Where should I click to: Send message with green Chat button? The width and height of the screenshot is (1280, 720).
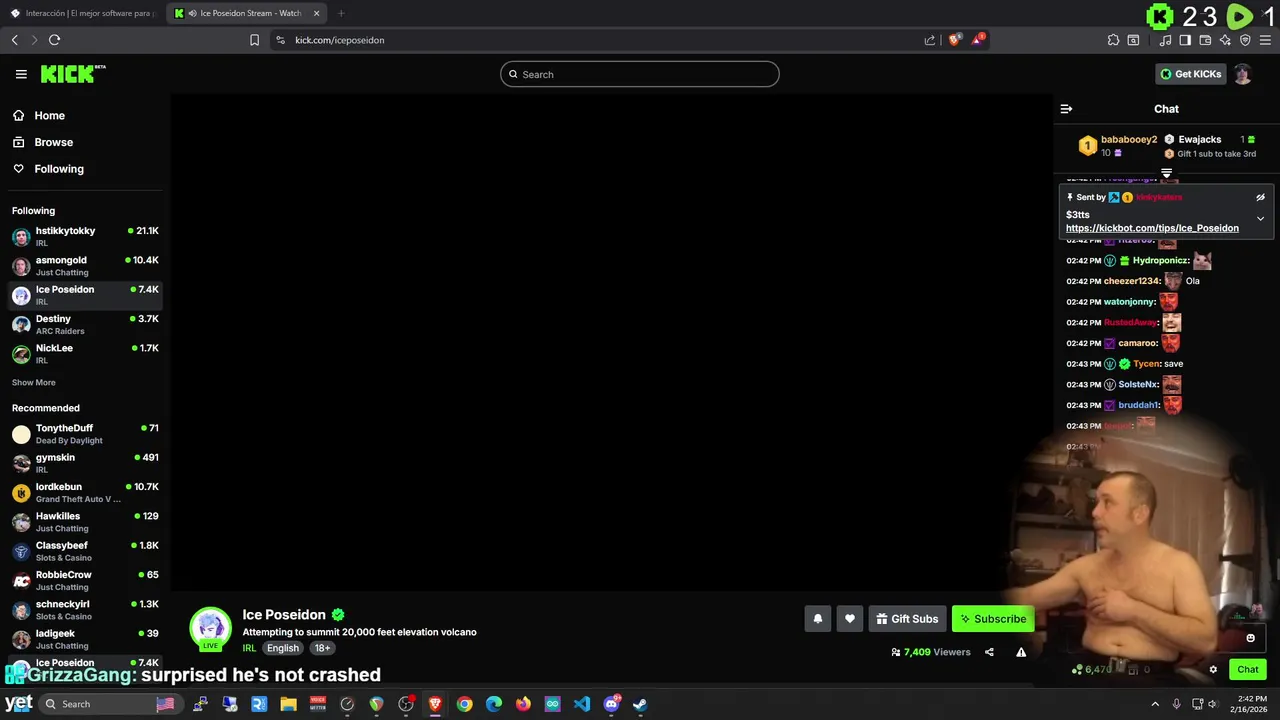click(x=1248, y=670)
